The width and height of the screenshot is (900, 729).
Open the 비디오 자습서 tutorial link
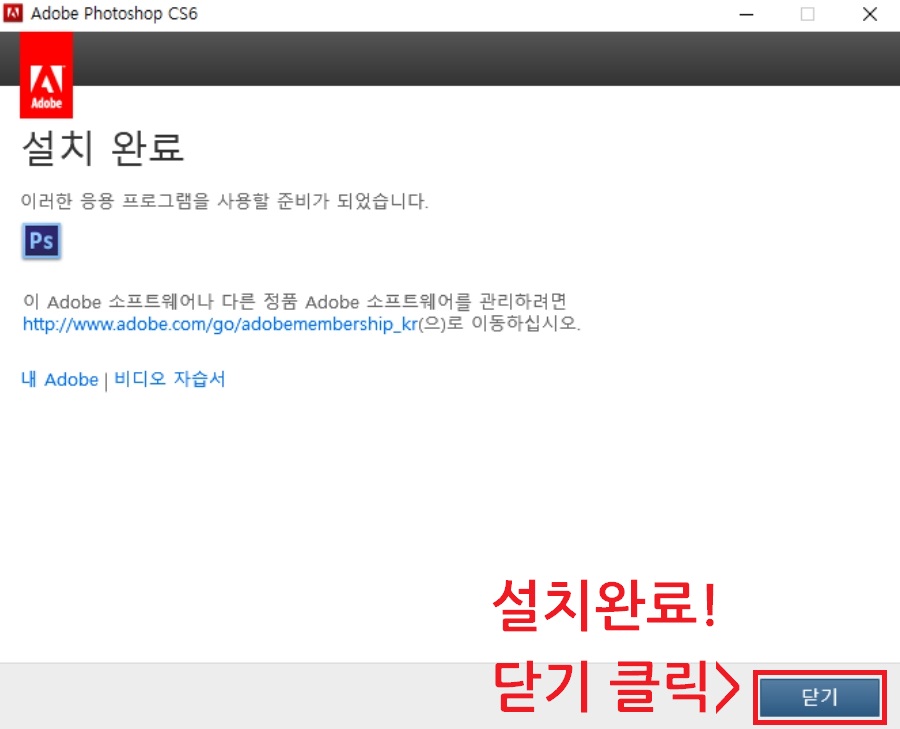[169, 379]
